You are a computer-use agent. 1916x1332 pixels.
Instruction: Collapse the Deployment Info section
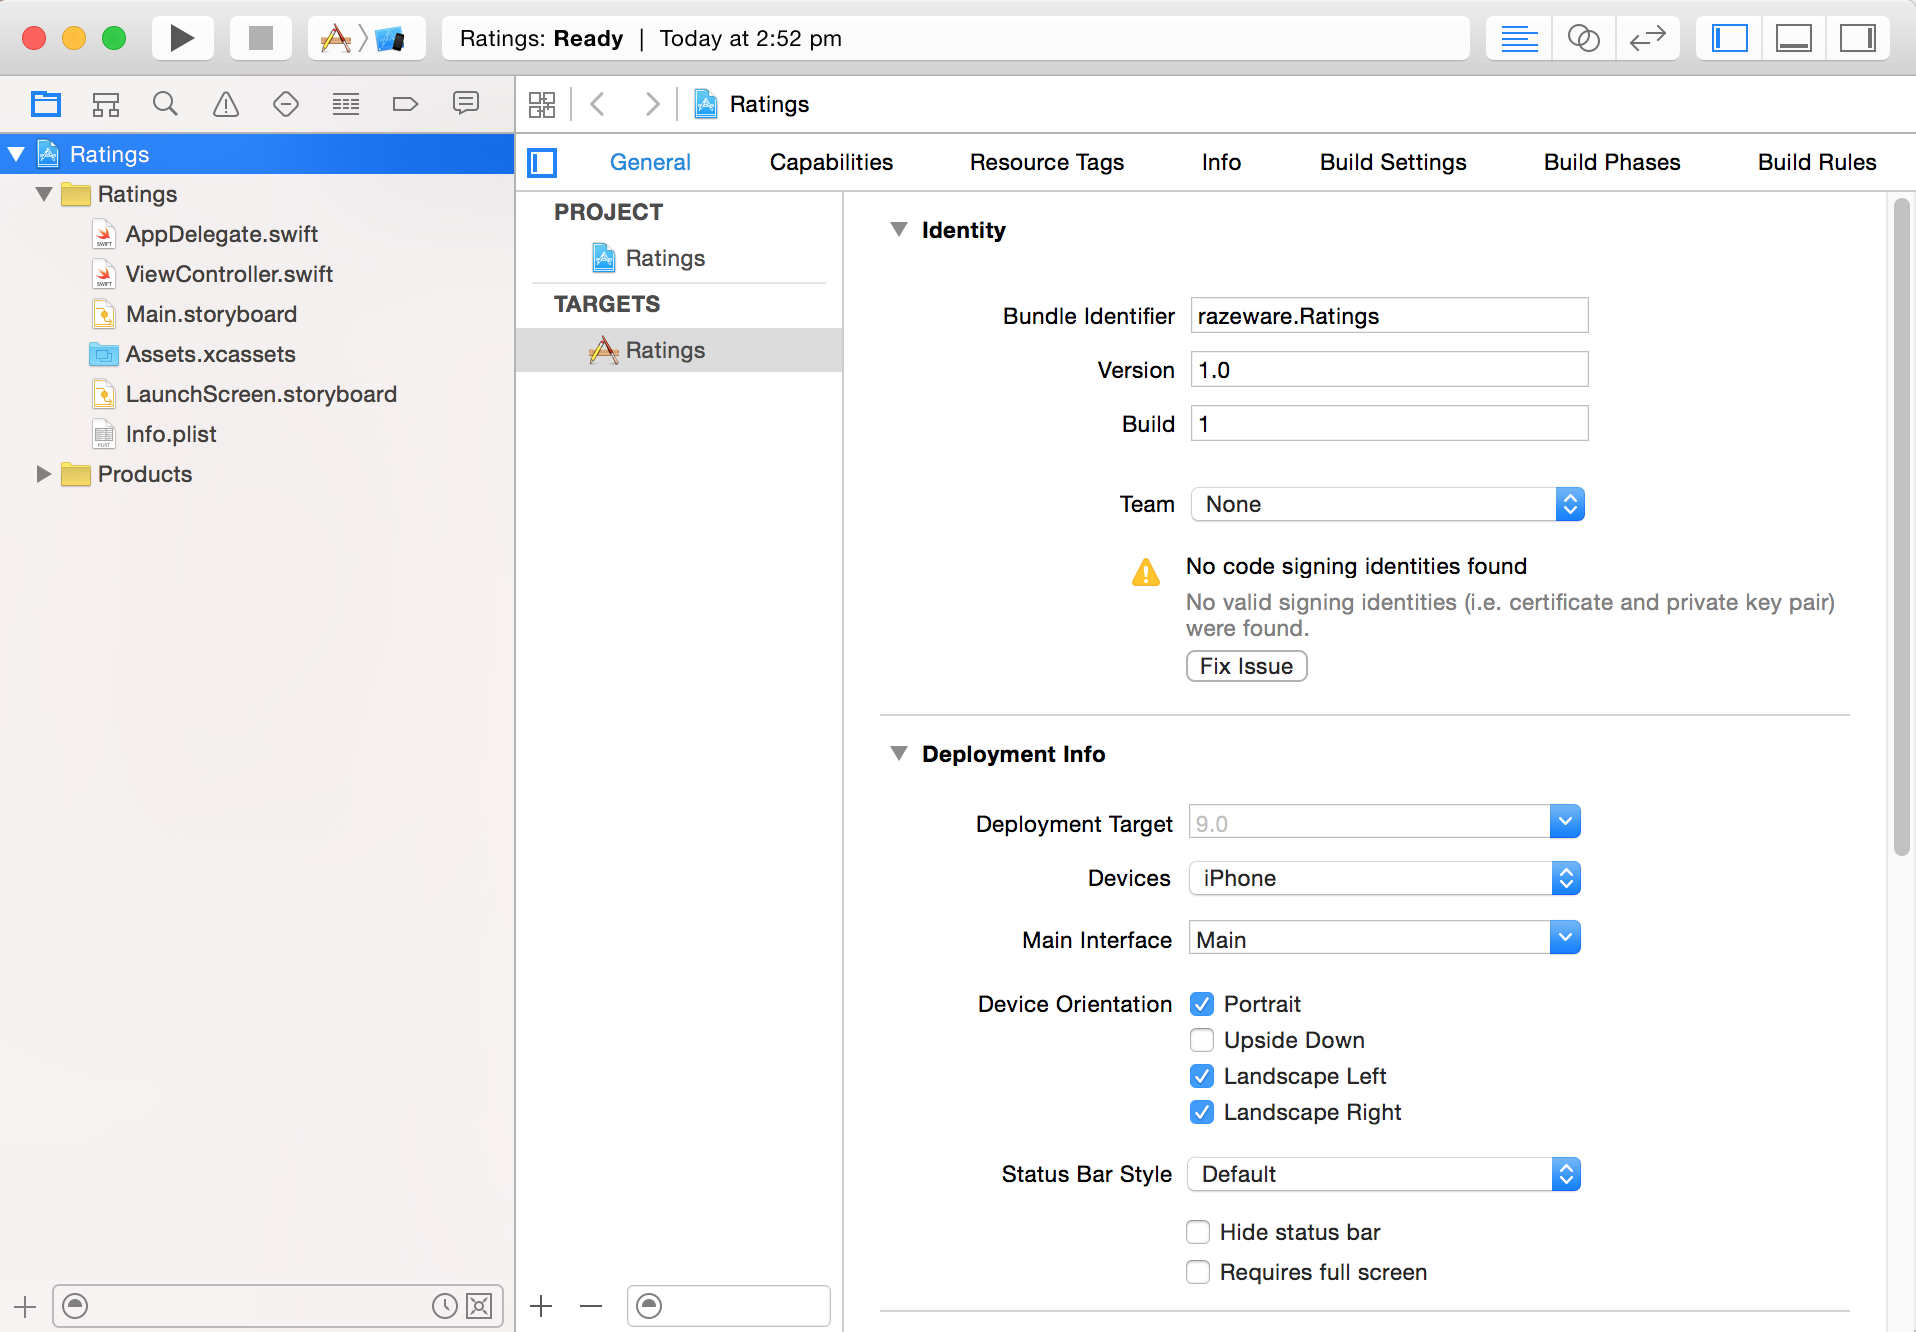(899, 754)
